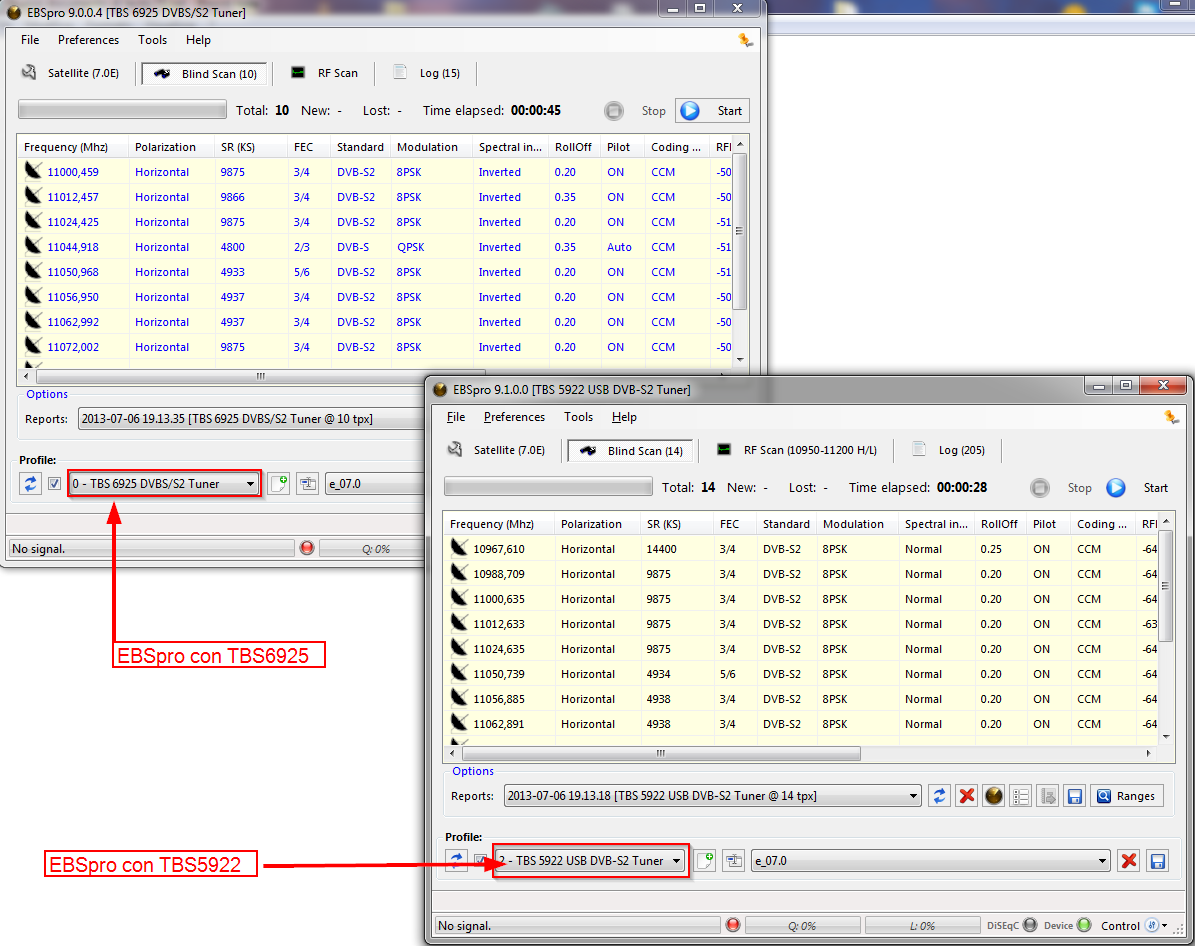Viewport: 1195px width, 946px height.
Task: Click the list view icon beside Reports
Action: click(x=1020, y=796)
